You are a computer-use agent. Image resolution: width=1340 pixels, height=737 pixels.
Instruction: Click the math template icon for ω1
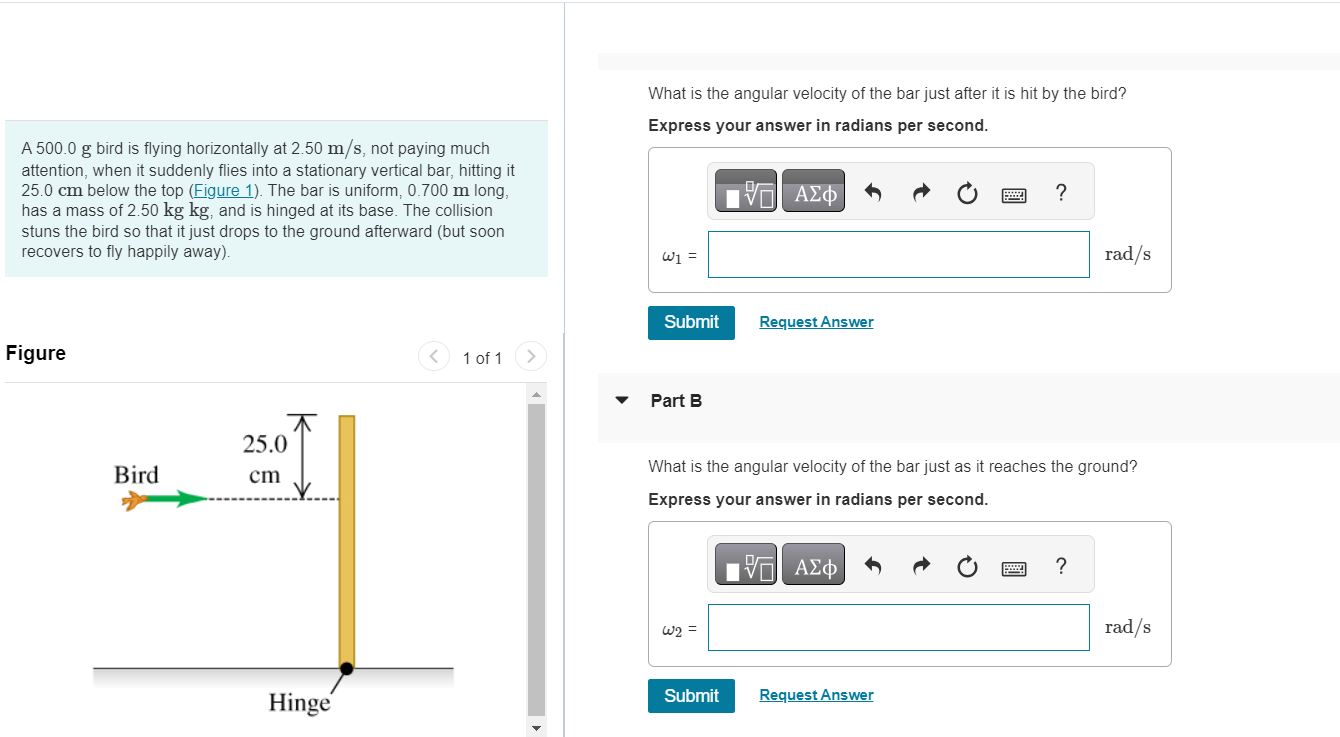[747, 193]
